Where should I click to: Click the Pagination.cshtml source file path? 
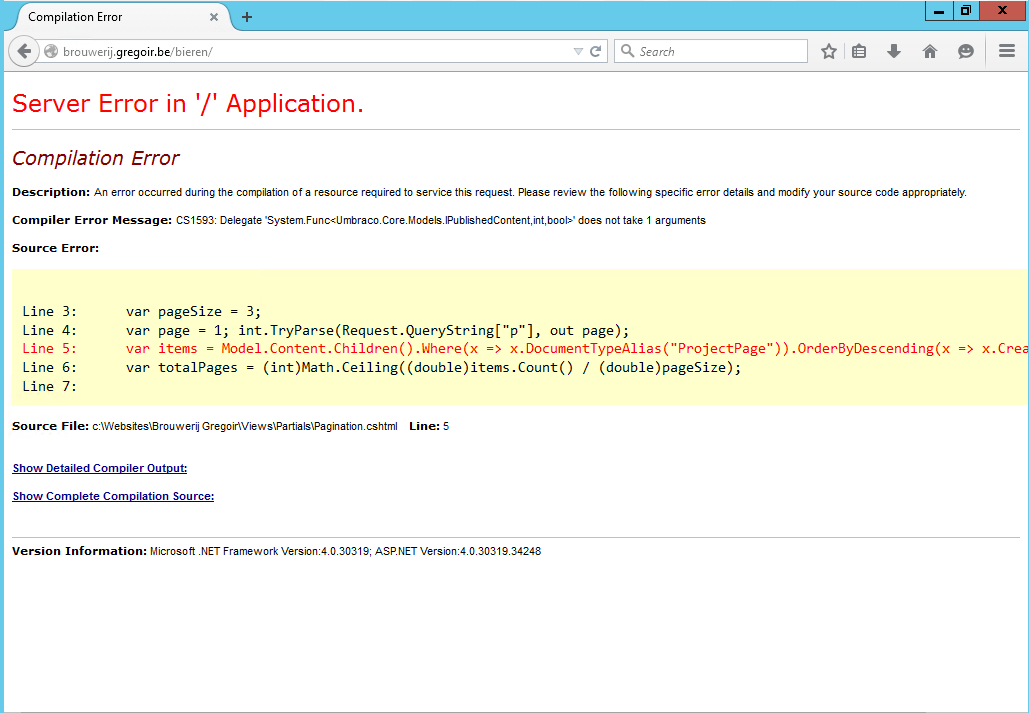point(245,427)
